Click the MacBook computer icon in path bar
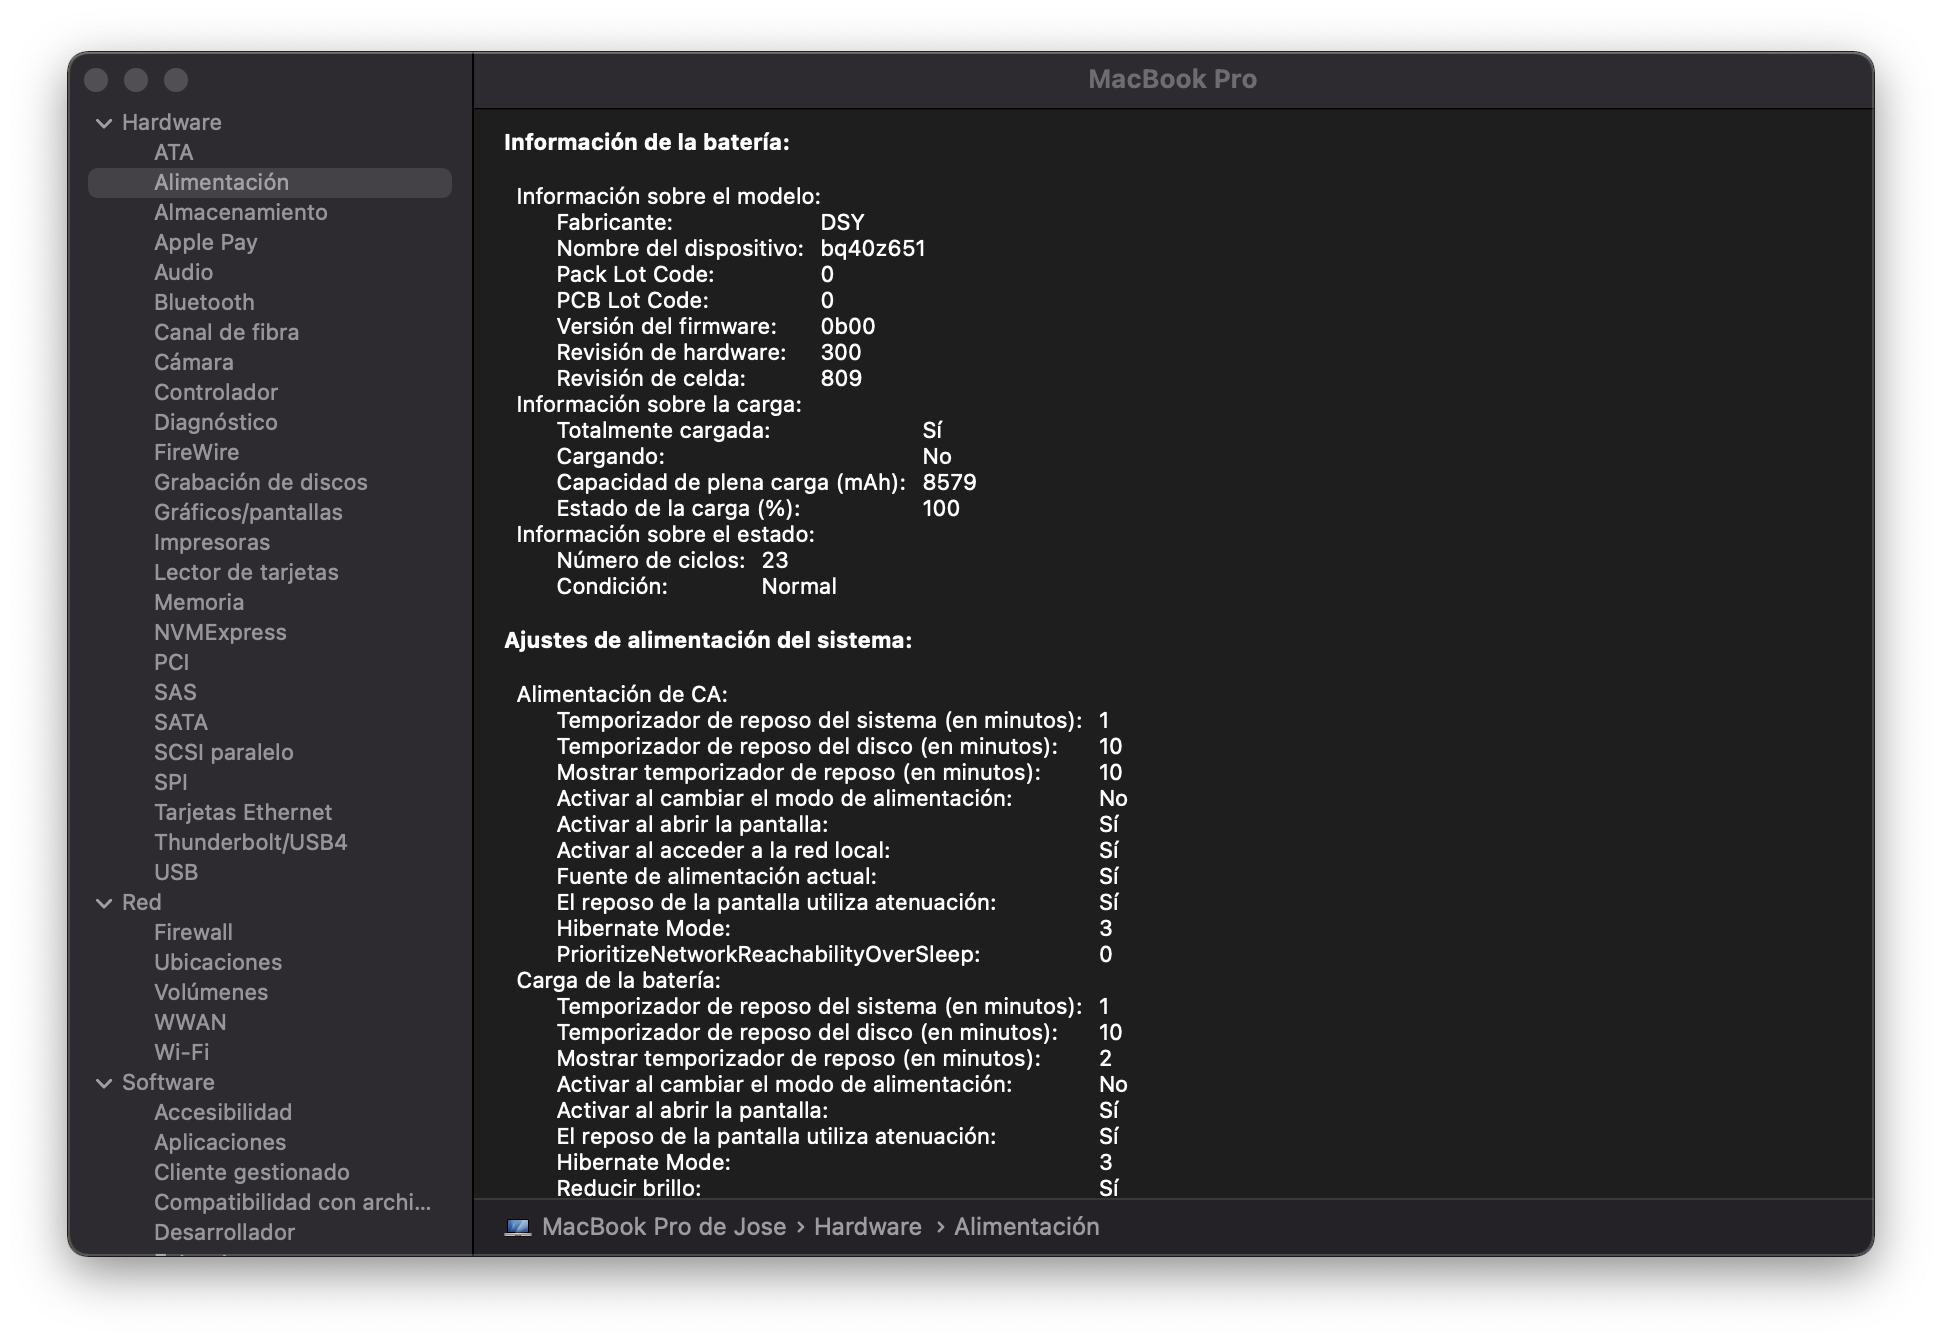The image size is (1942, 1340). pos(517,1227)
